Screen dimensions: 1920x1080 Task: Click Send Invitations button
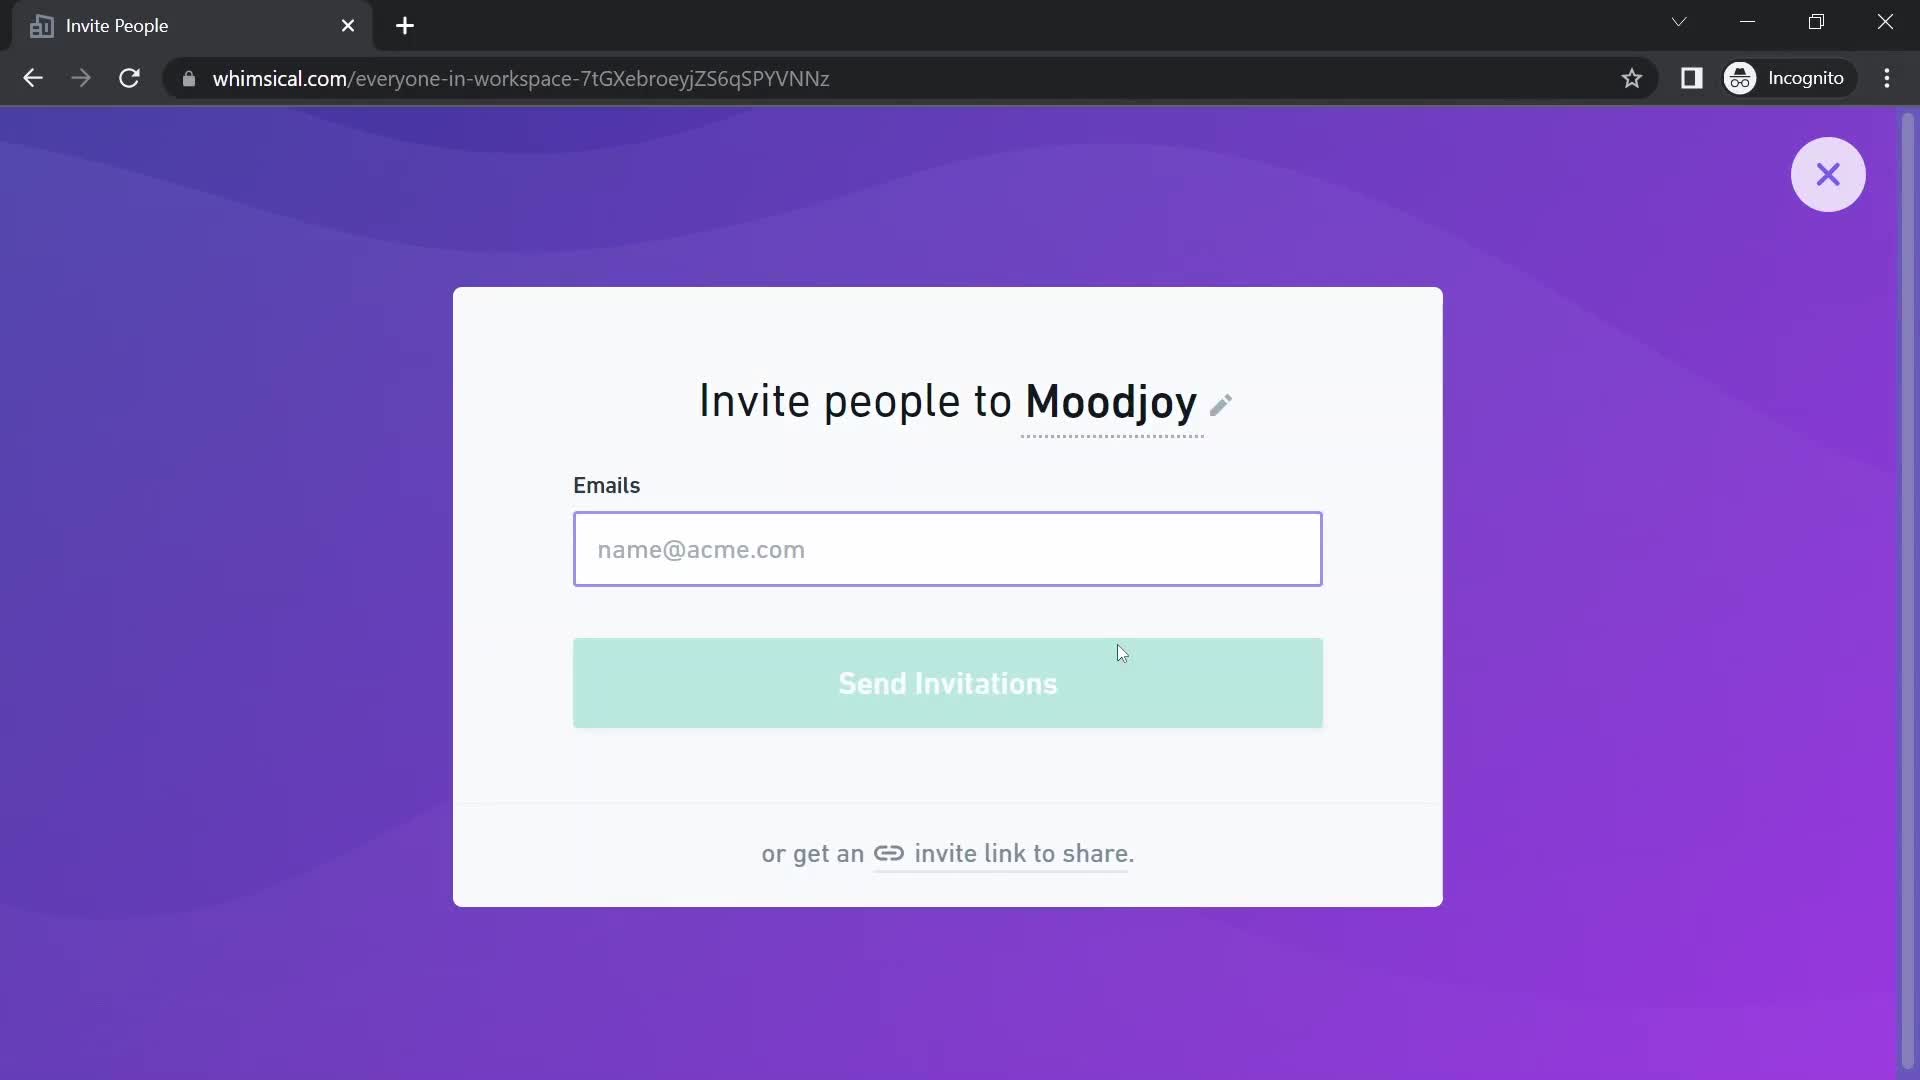947,682
